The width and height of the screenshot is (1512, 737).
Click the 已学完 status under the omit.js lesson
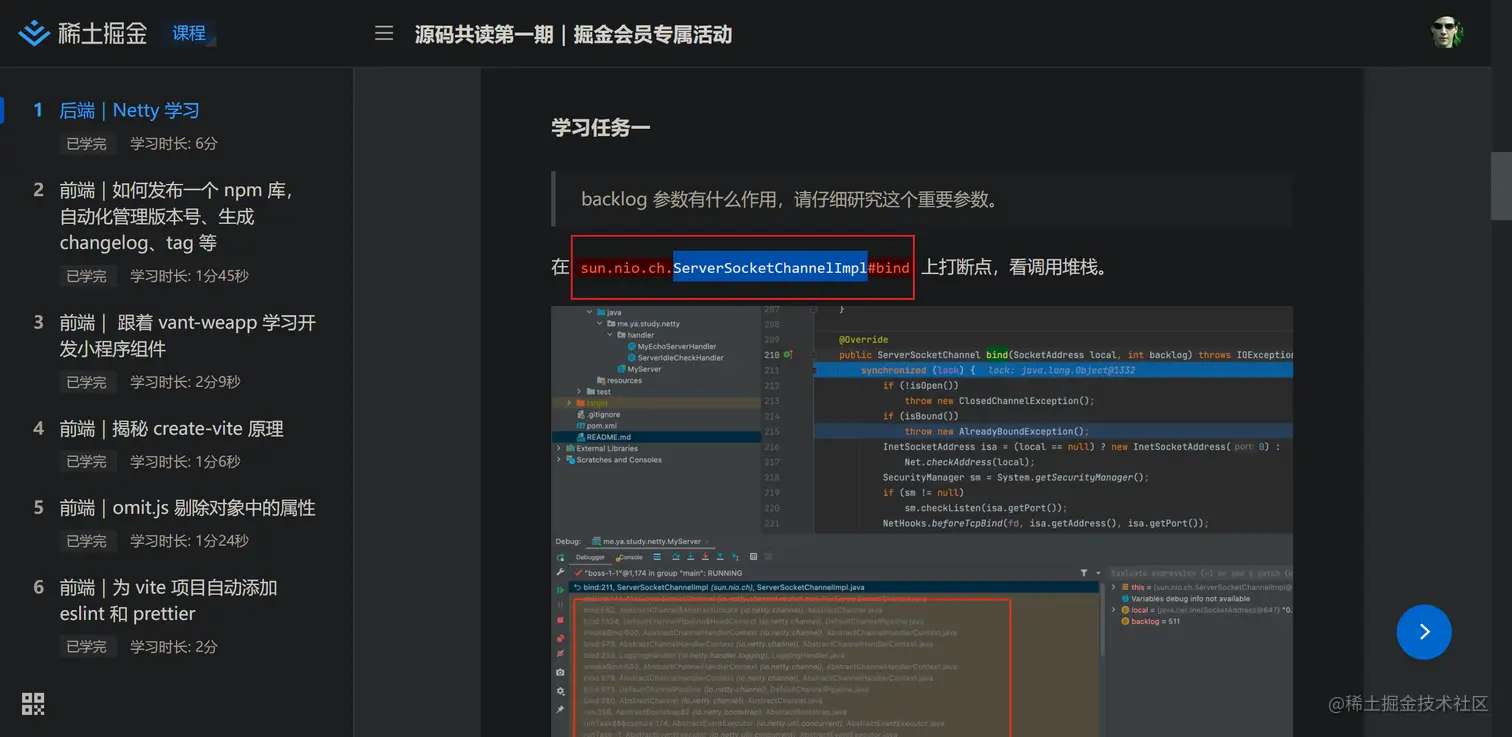point(86,541)
